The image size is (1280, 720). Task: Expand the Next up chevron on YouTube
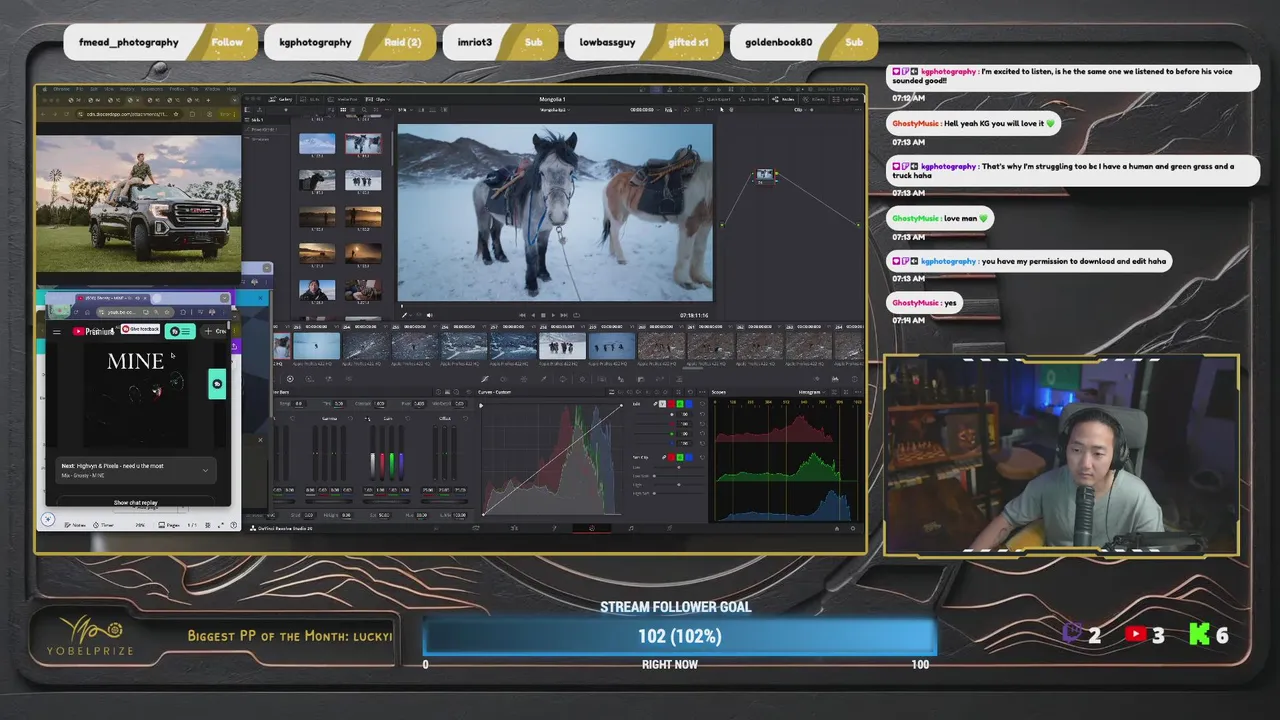(x=205, y=470)
